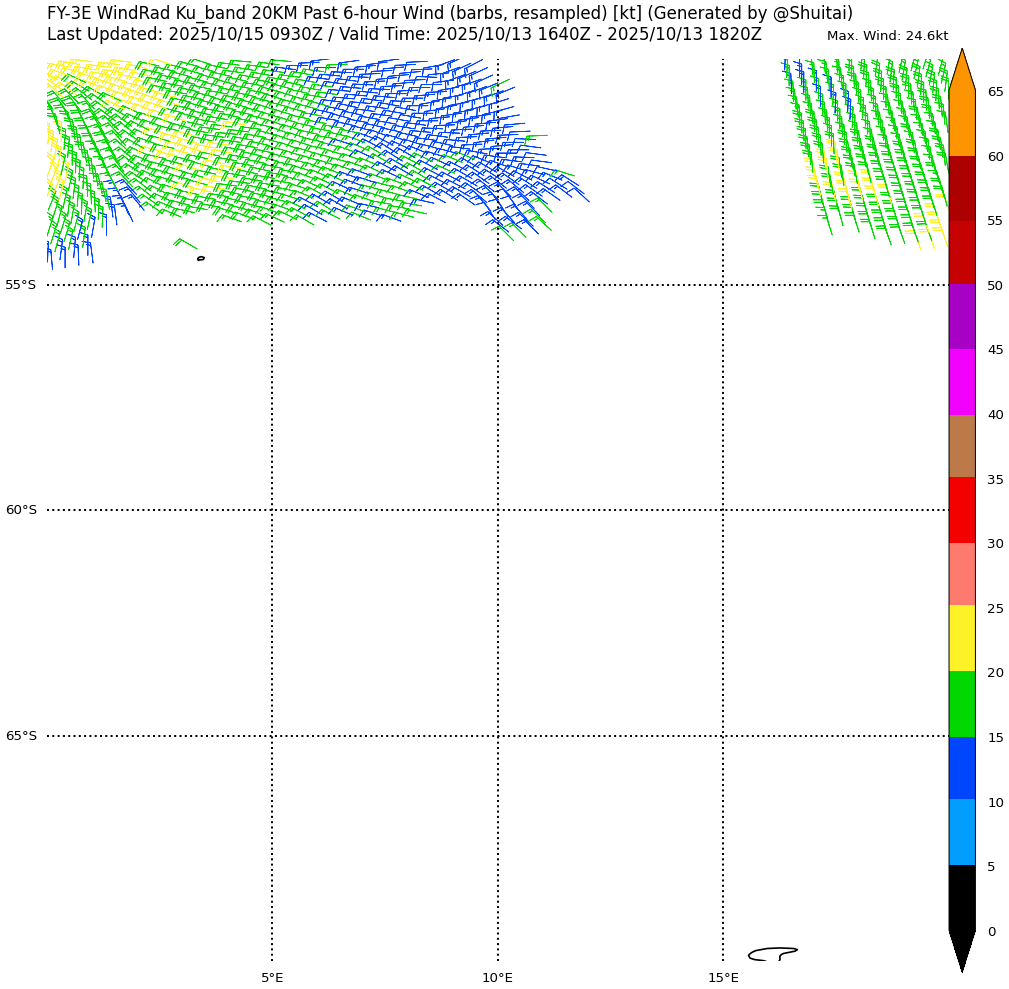The width and height of the screenshot is (1009, 989).
Task: Click the salmon 25-30 kt colorbar segment
Action: [x=961, y=574]
